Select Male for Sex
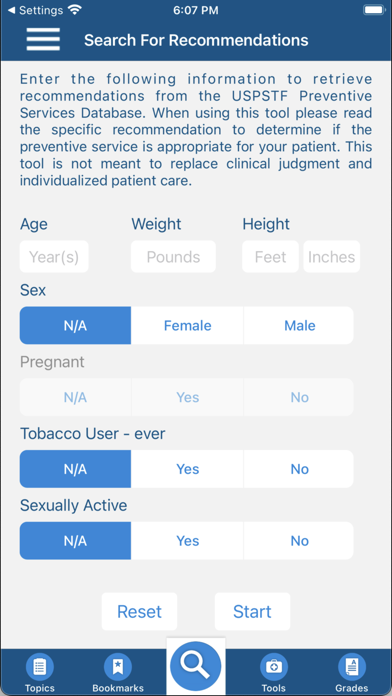392x696 pixels. click(299, 325)
